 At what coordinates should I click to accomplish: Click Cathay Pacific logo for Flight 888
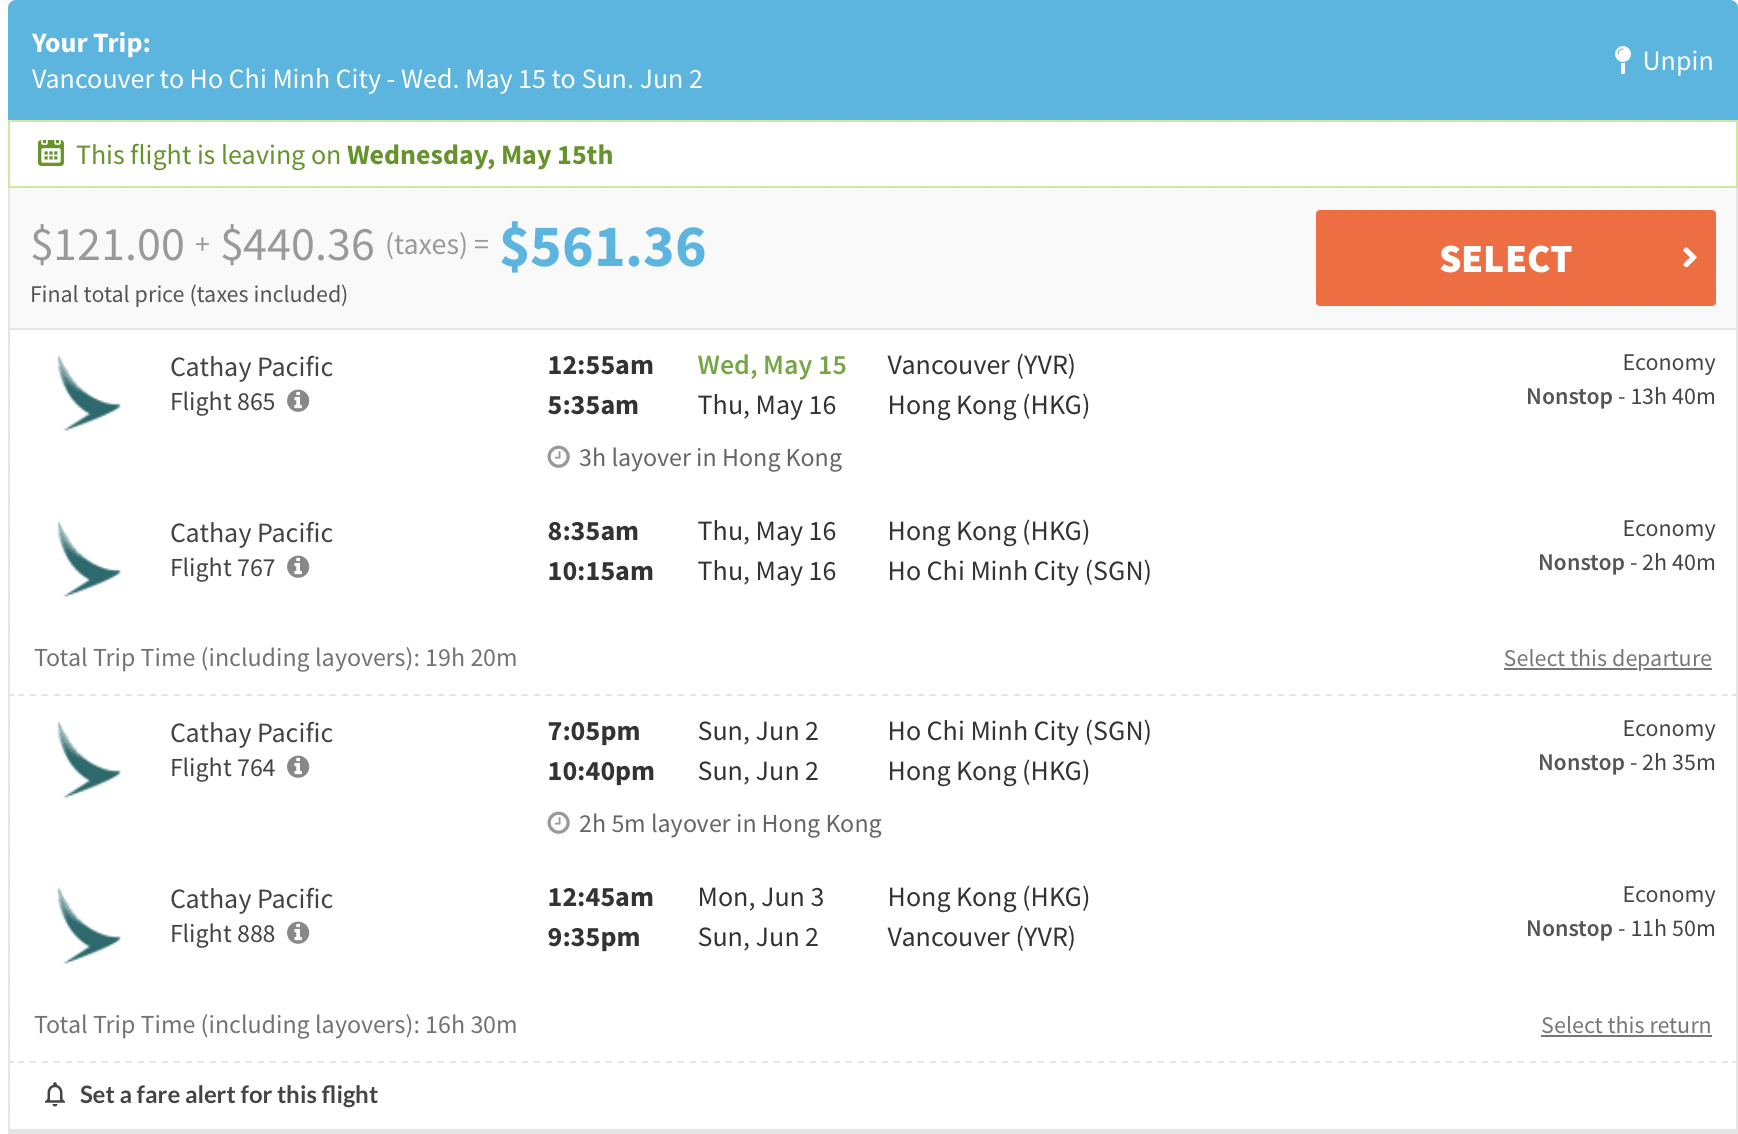[x=88, y=925]
